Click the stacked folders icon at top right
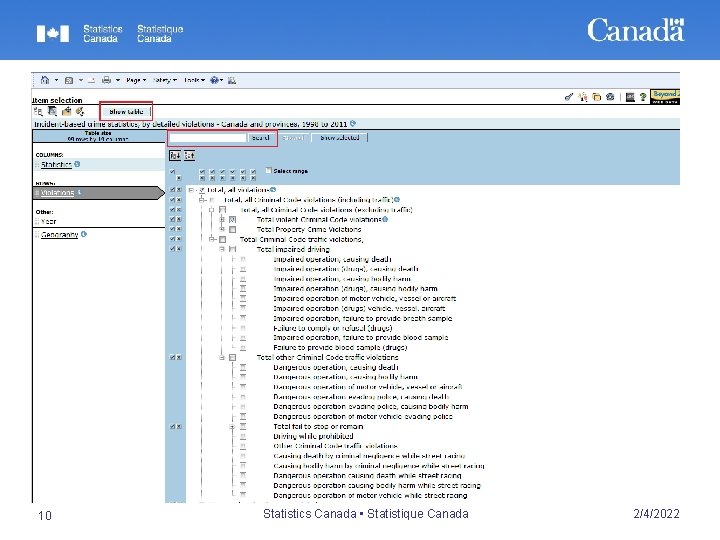 tap(596, 97)
